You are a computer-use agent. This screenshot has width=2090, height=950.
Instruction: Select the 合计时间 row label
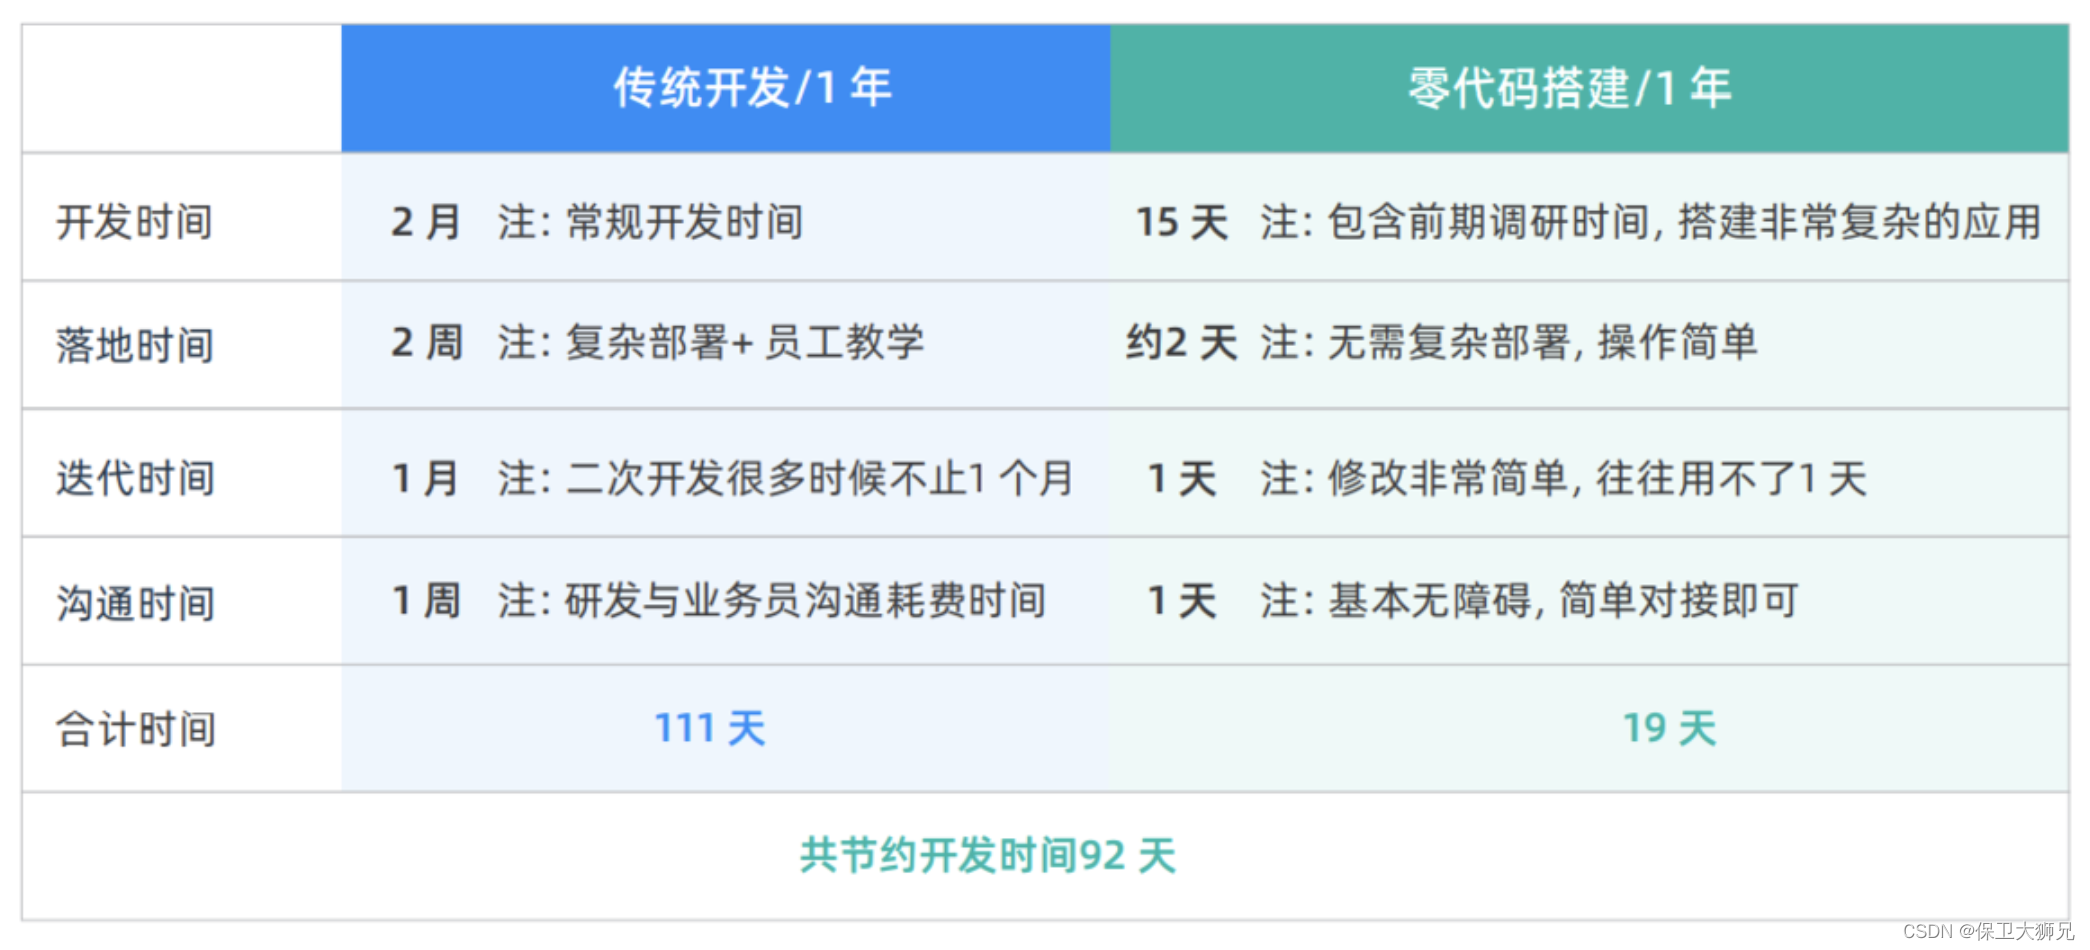[135, 729]
